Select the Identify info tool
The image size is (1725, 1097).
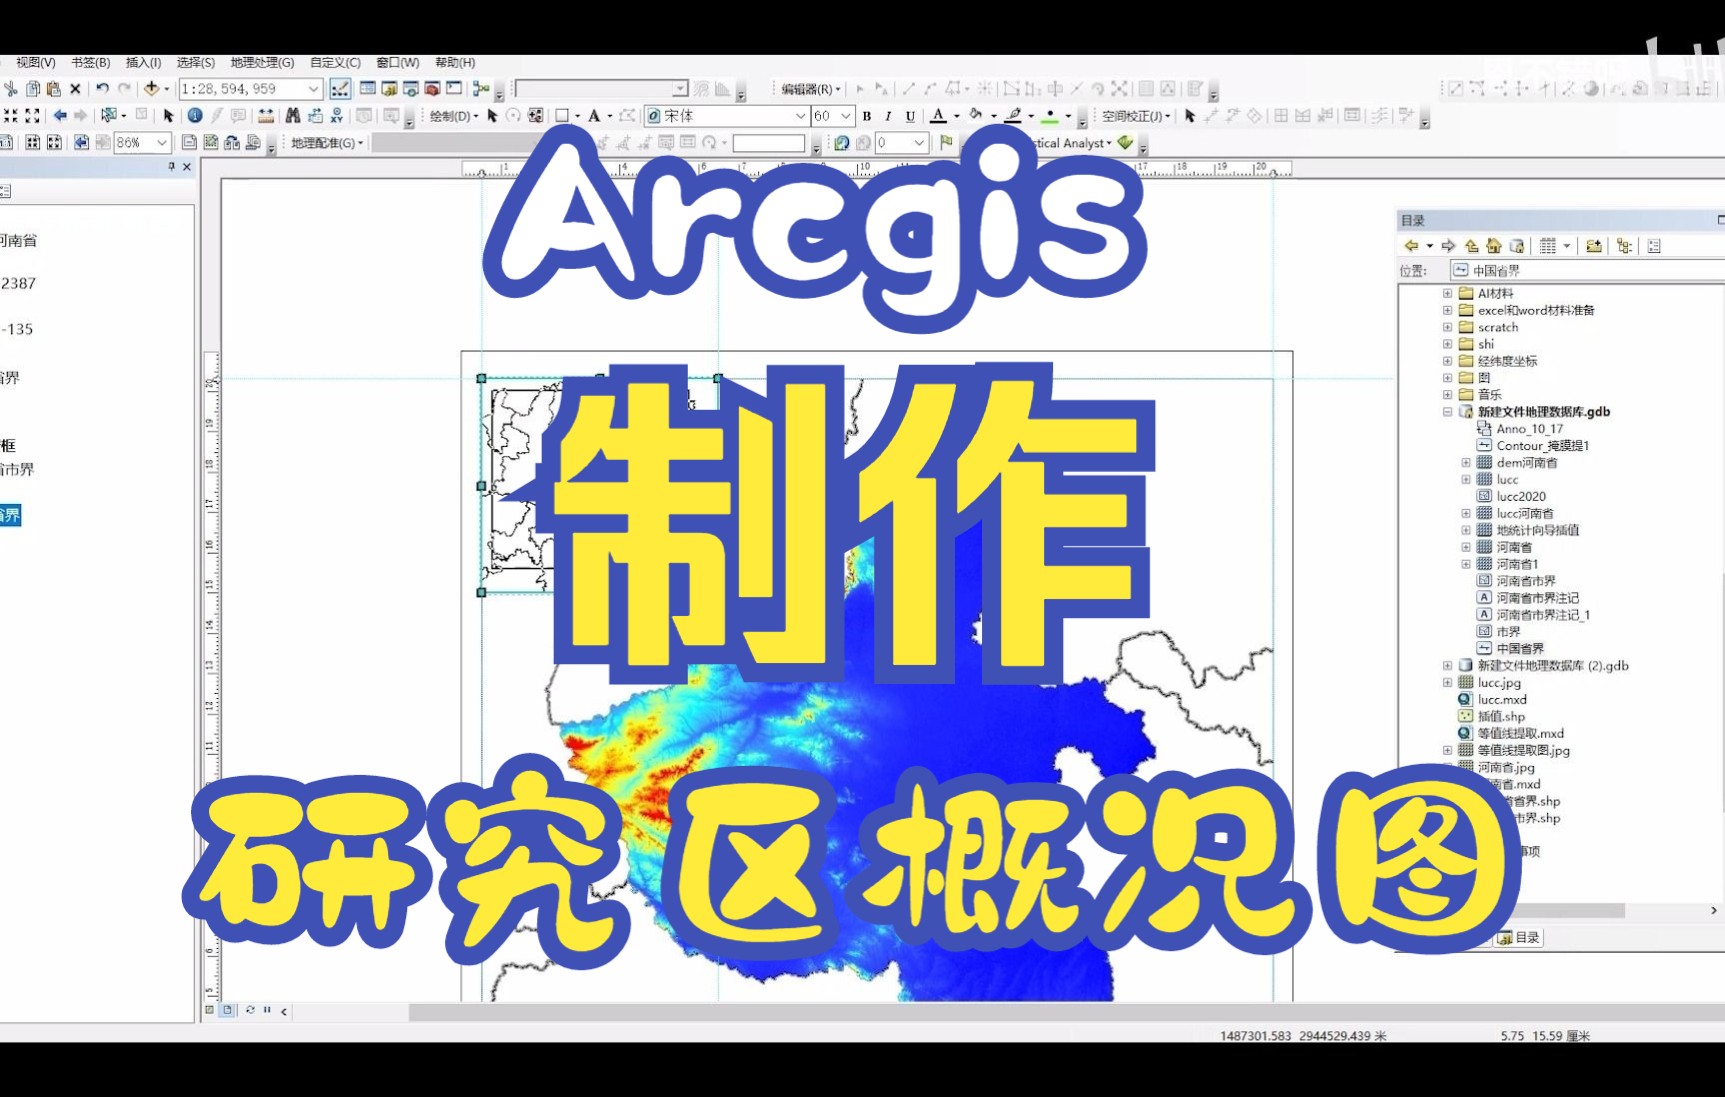tap(195, 116)
